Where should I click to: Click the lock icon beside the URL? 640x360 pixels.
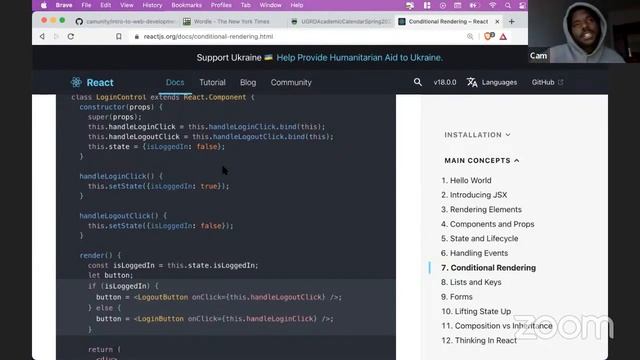tap(137, 37)
